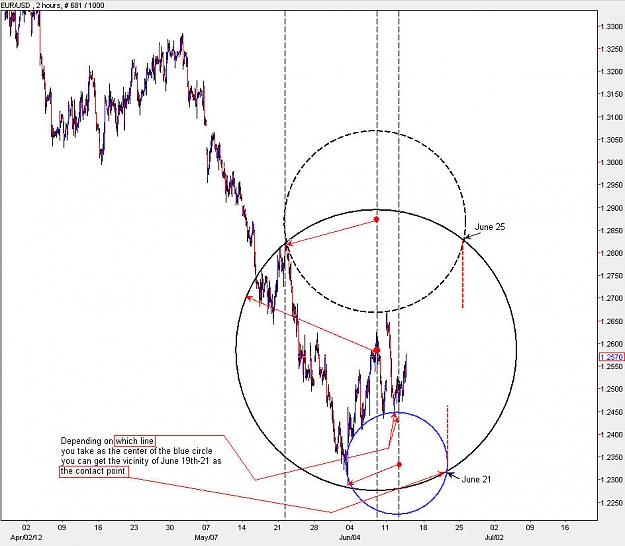The width and height of the screenshot is (625, 546).
Task: Select the 25 date tick label
Action: 459,528
